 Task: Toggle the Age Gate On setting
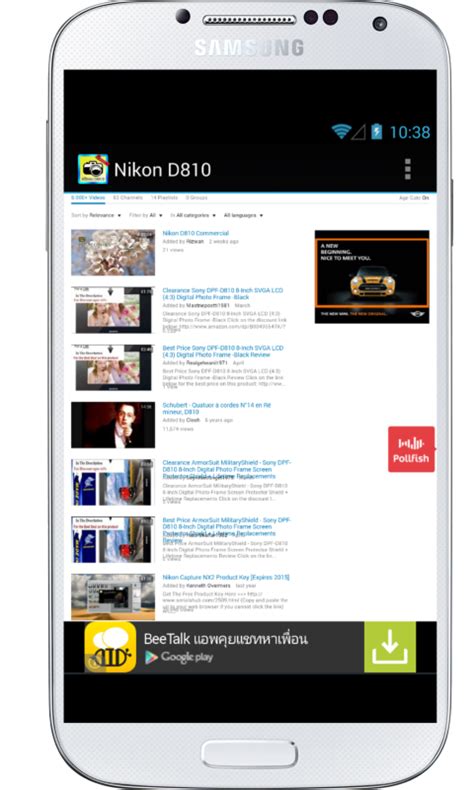tap(414, 198)
